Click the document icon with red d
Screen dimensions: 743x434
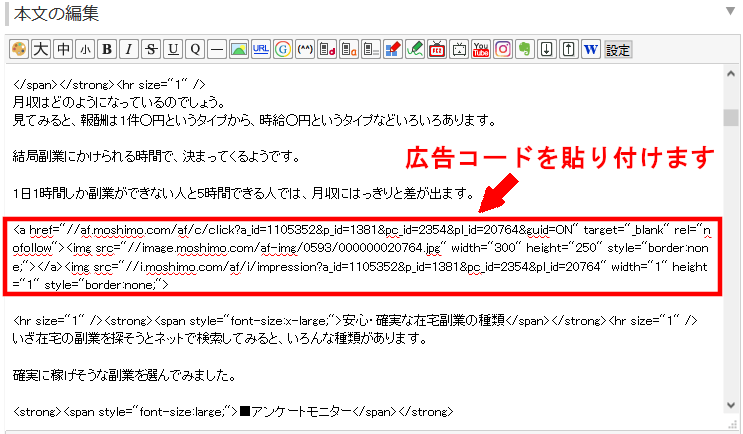pos(327,49)
